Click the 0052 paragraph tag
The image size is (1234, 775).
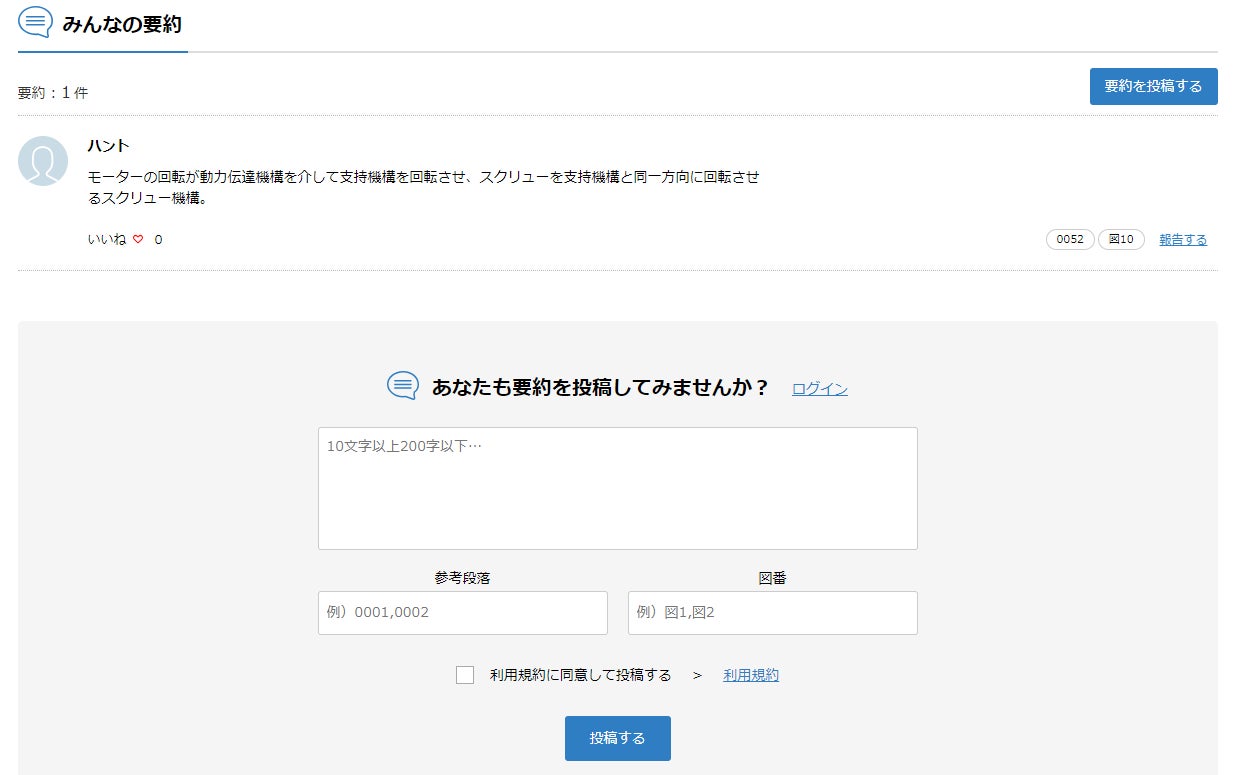(1070, 240)
